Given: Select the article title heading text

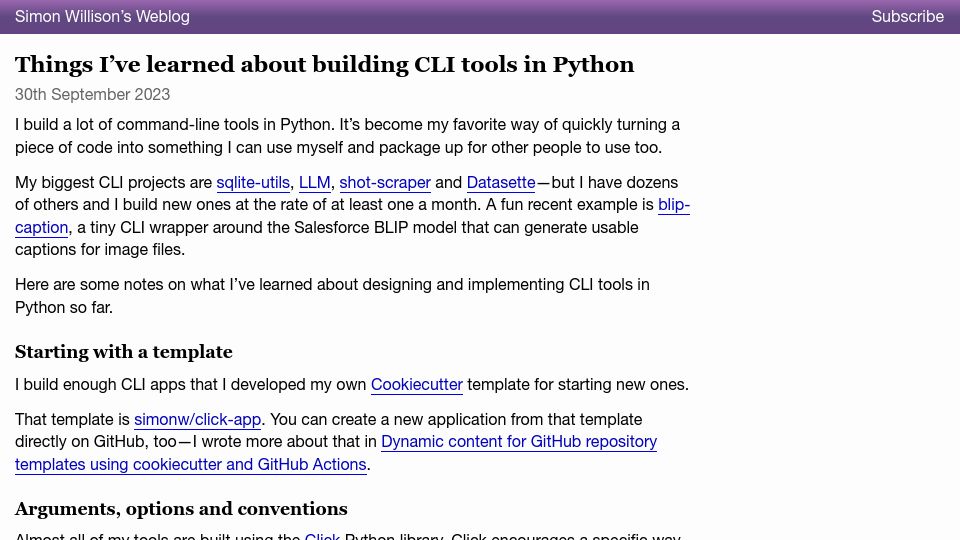Looking at the screenshot, I should click(x=324, y=64).
